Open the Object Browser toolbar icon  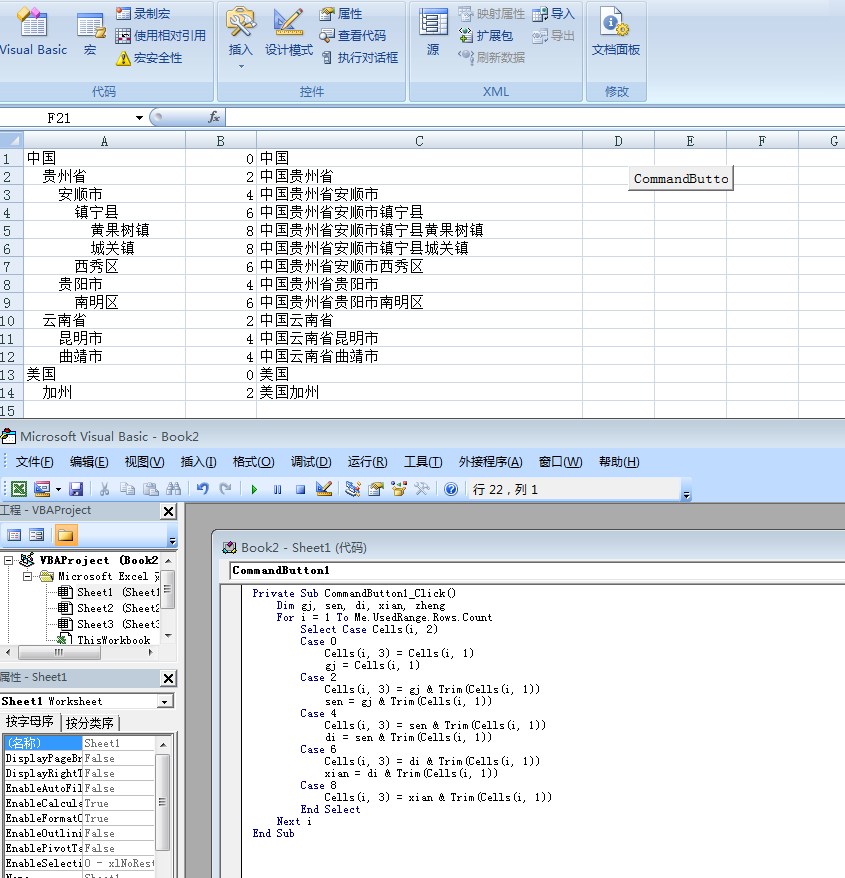point(399,489)
